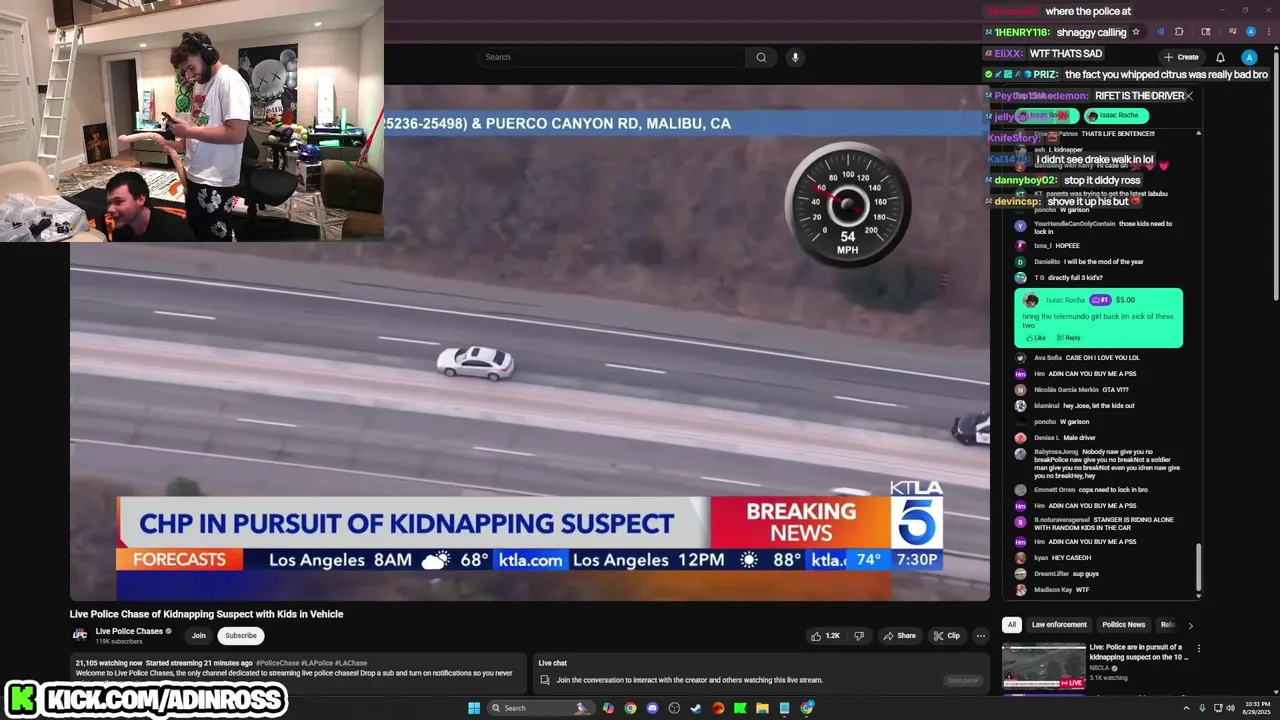Bookmark this page with the star icon
The height and width of the screenshot is (720, 1280).
click(1136, 32)
